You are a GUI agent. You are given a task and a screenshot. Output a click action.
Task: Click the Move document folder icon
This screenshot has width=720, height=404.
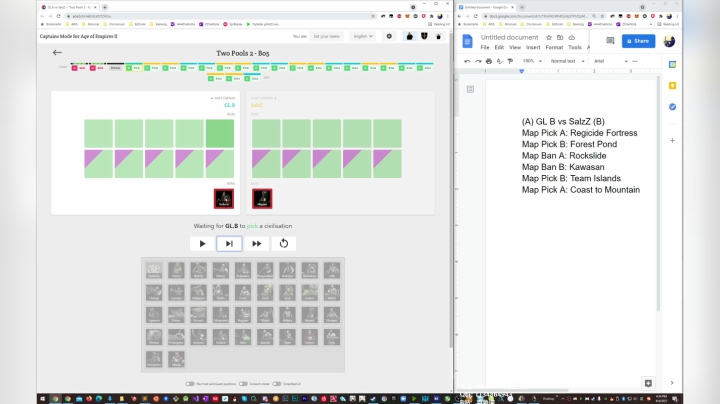560,38
